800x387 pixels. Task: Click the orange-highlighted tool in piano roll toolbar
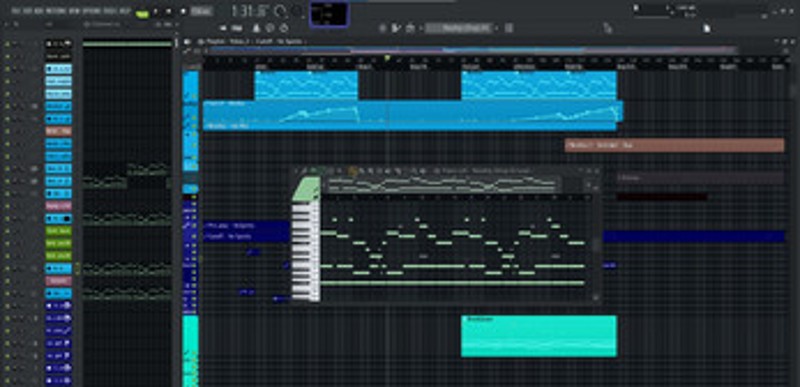(x=352, y=171)
